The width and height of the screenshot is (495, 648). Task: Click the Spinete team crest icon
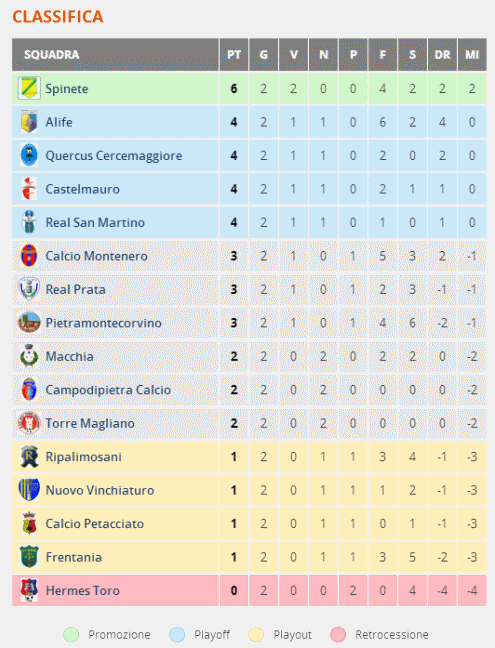pos(29,88)
